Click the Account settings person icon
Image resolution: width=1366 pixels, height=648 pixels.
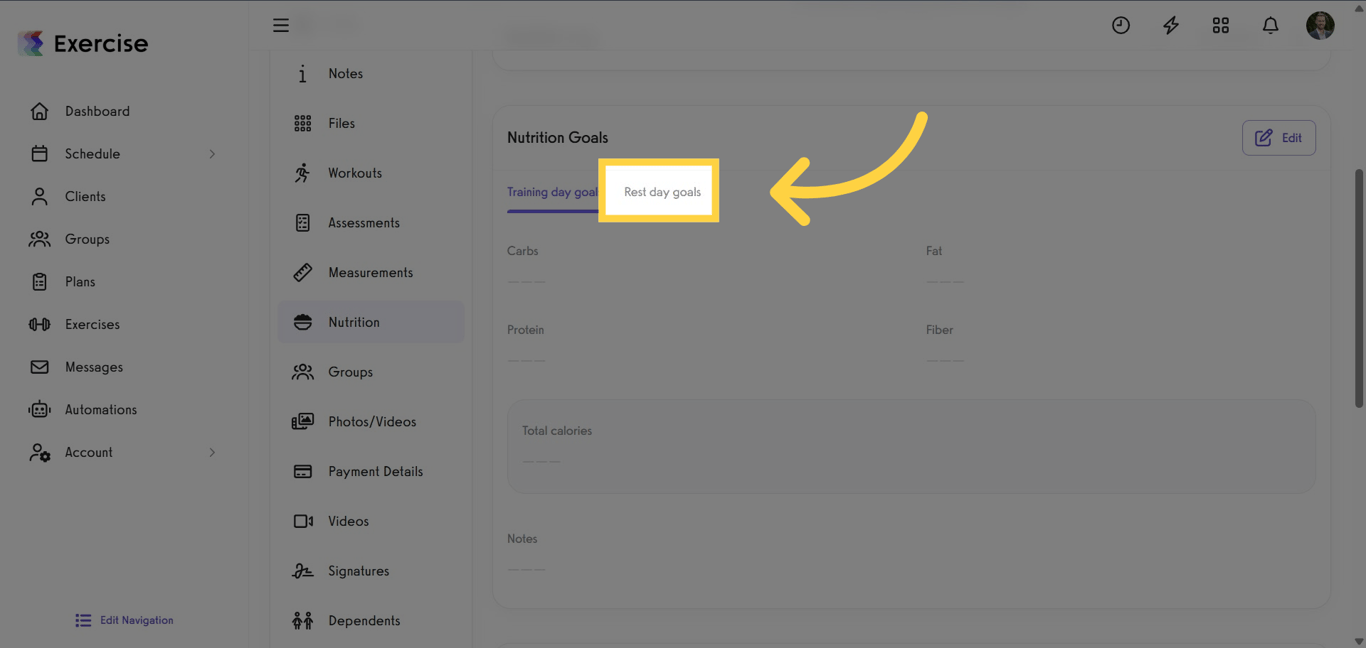pyautogui.click(x=39, y=452)
